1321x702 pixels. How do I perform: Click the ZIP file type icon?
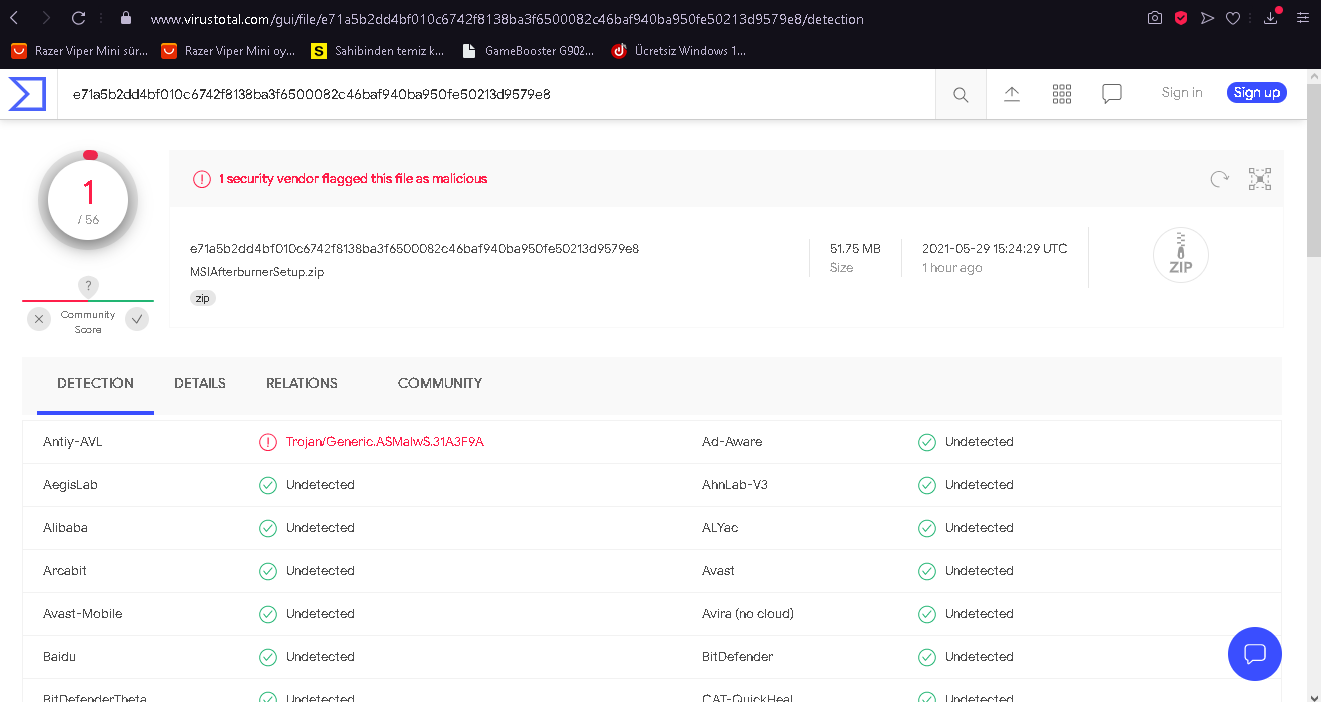tap(1181, 255)
